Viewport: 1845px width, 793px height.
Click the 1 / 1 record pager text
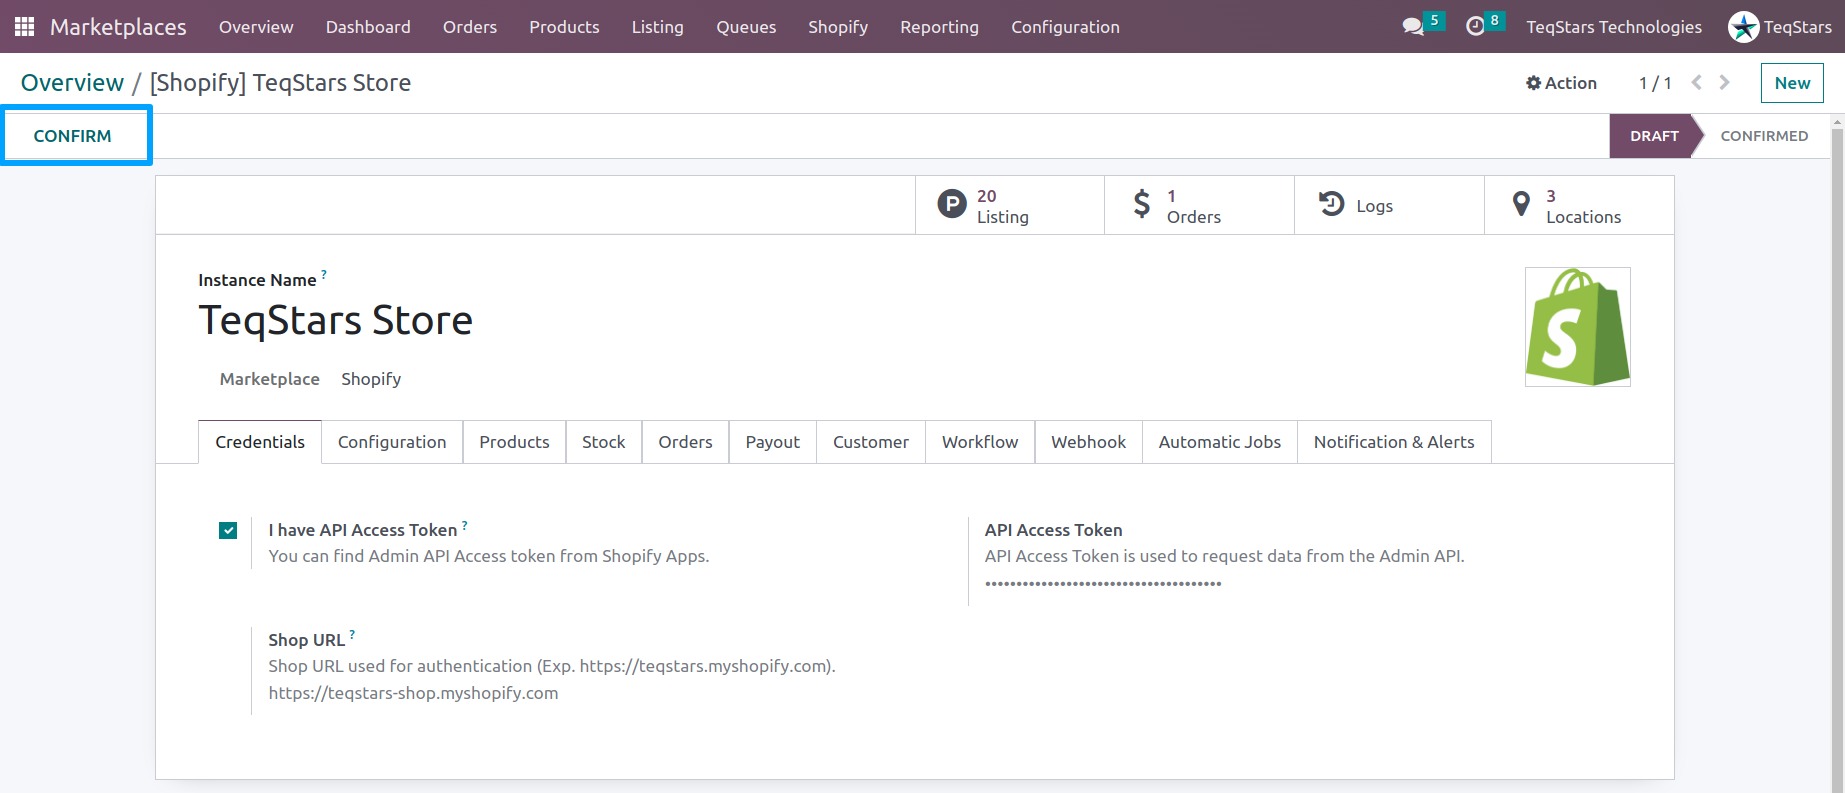[x=1655, y=83]
